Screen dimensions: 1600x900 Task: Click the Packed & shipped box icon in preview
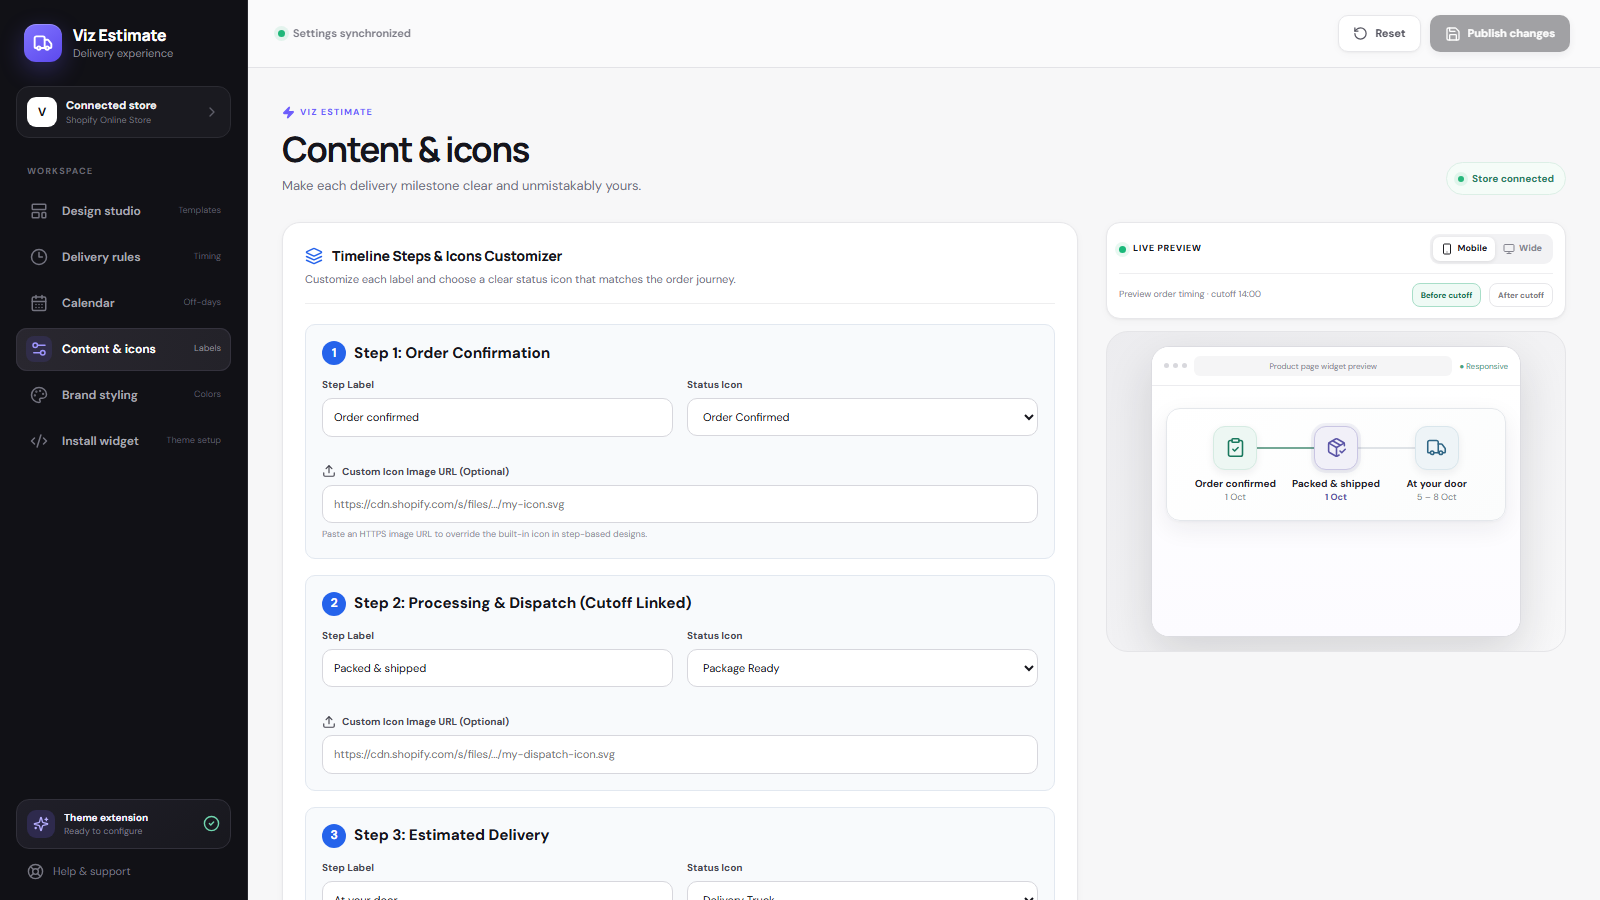pos(1336,448)
